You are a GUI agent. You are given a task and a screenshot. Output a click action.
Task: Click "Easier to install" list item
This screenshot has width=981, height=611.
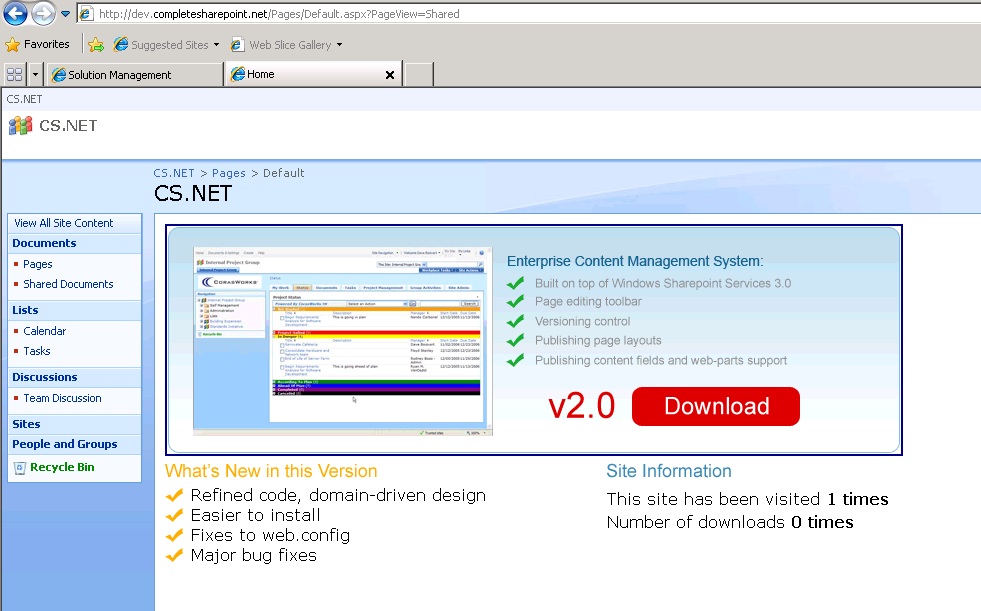tap(255, 515)
